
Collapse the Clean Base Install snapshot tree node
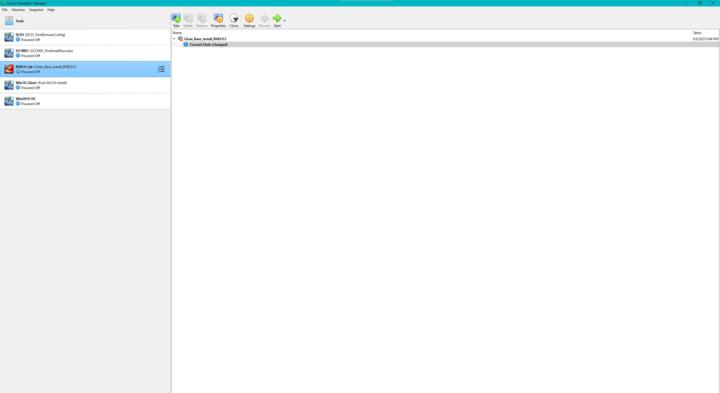[x=174, y=39]
